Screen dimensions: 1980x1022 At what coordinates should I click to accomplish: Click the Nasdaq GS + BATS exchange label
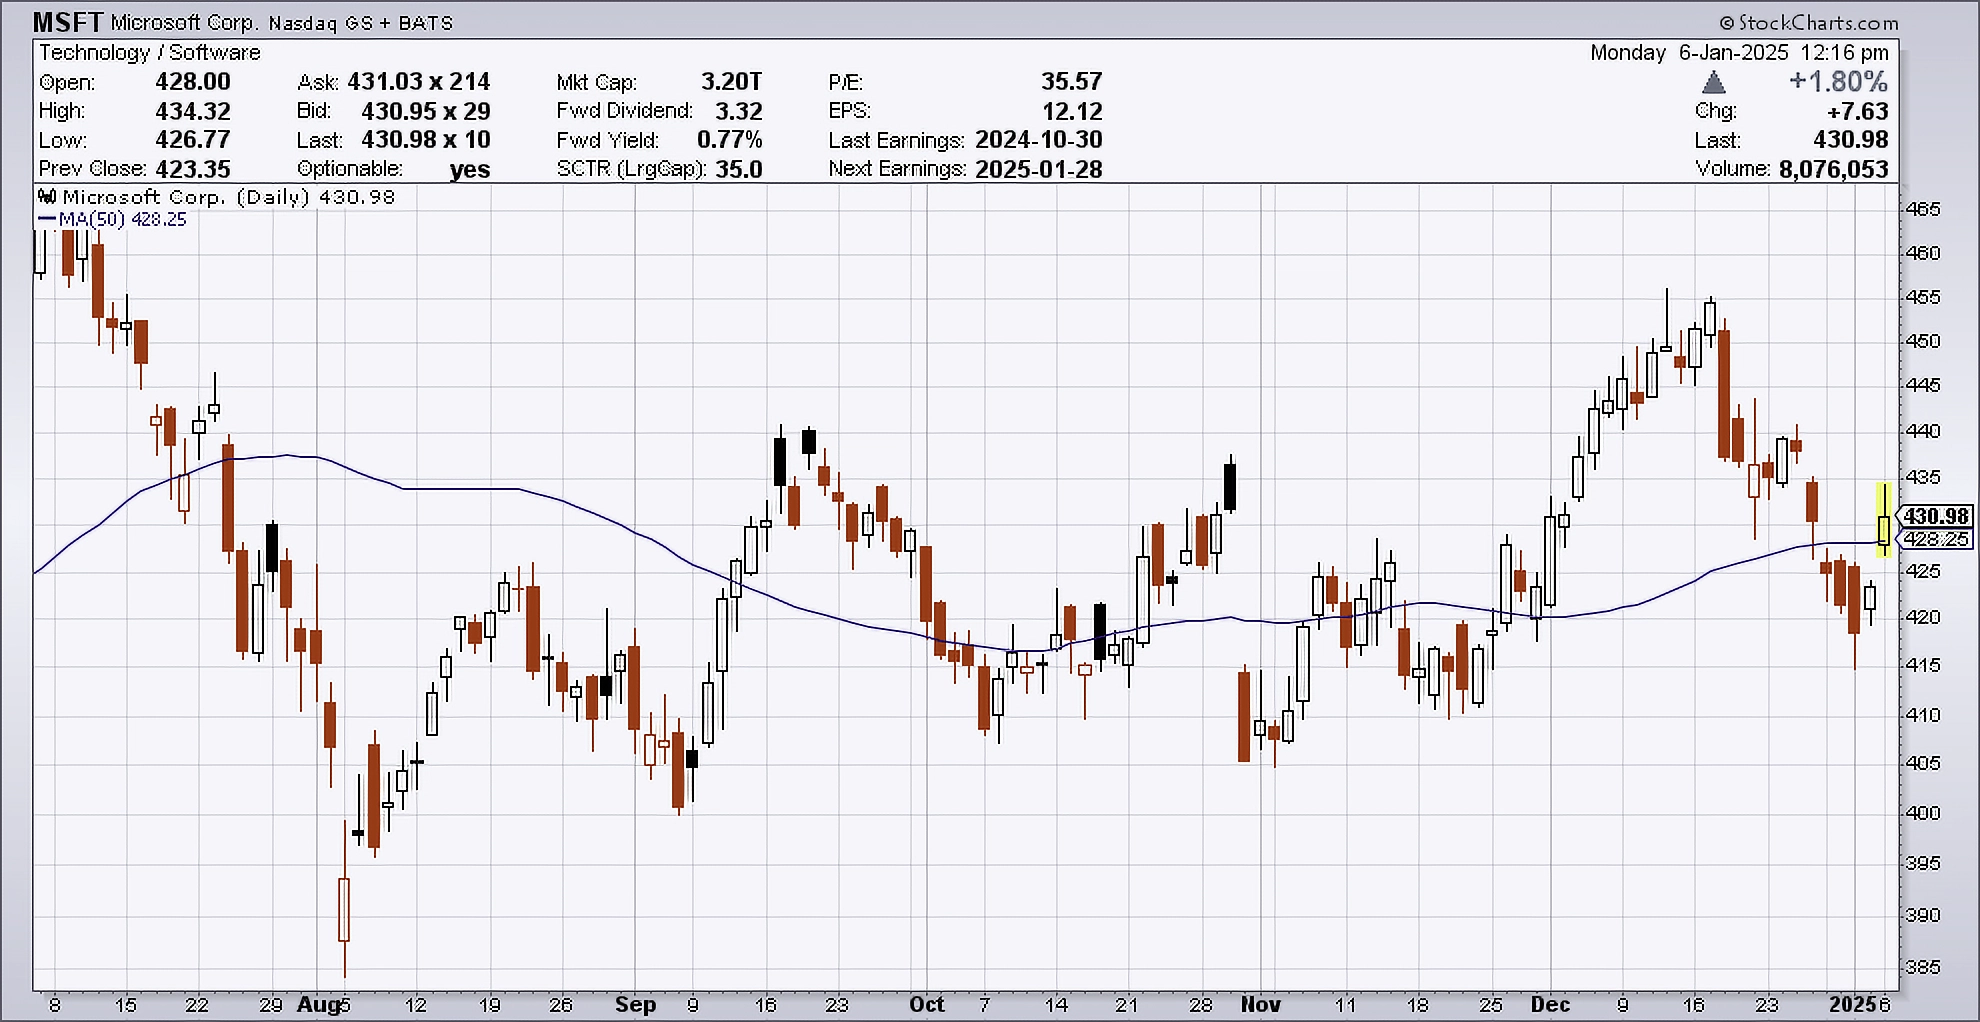[360, 23]
